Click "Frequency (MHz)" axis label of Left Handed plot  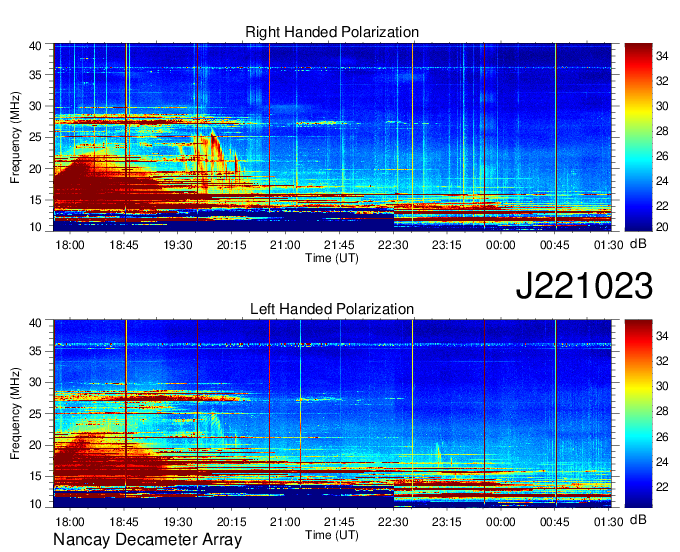tap(15, 414)
